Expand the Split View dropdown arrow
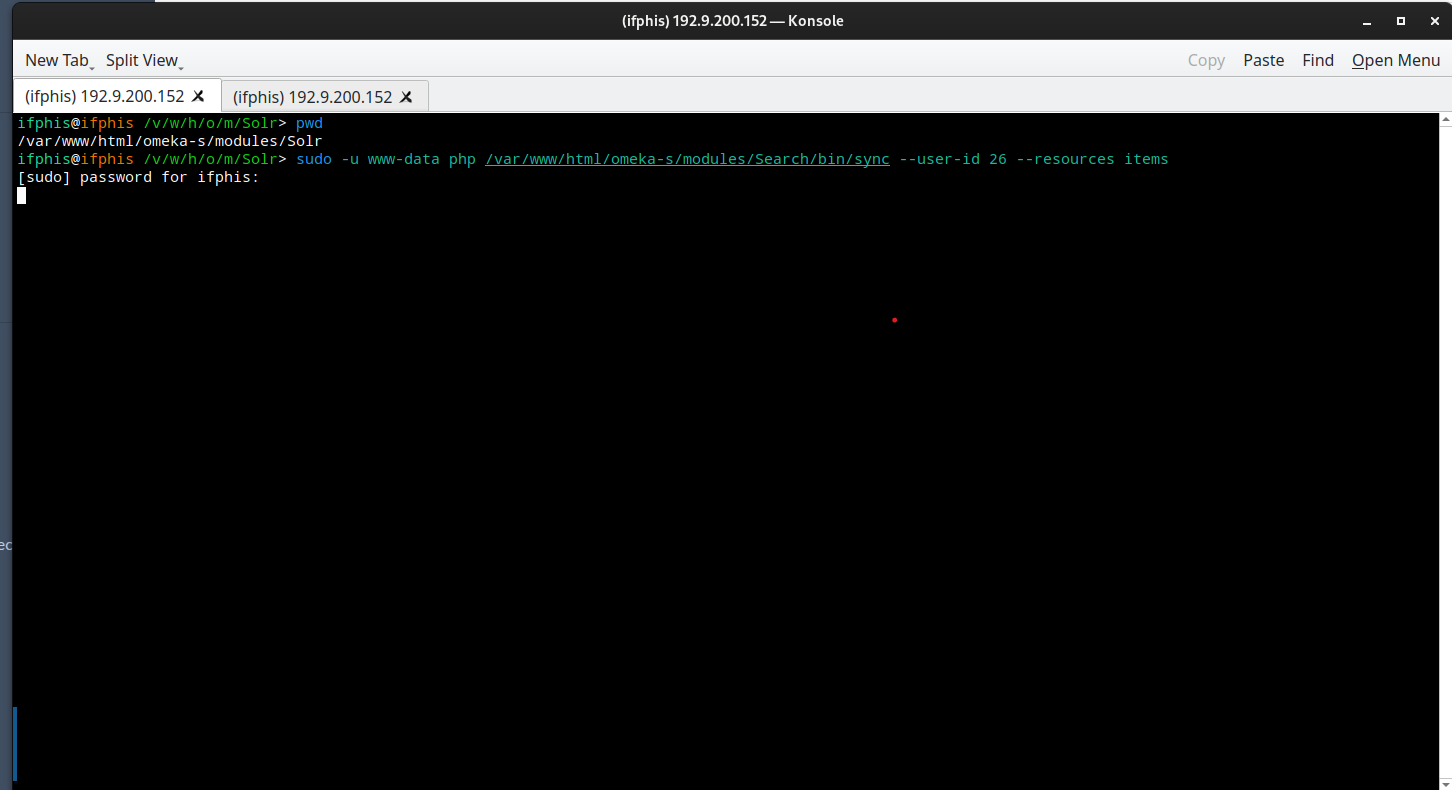 (181, 65)
